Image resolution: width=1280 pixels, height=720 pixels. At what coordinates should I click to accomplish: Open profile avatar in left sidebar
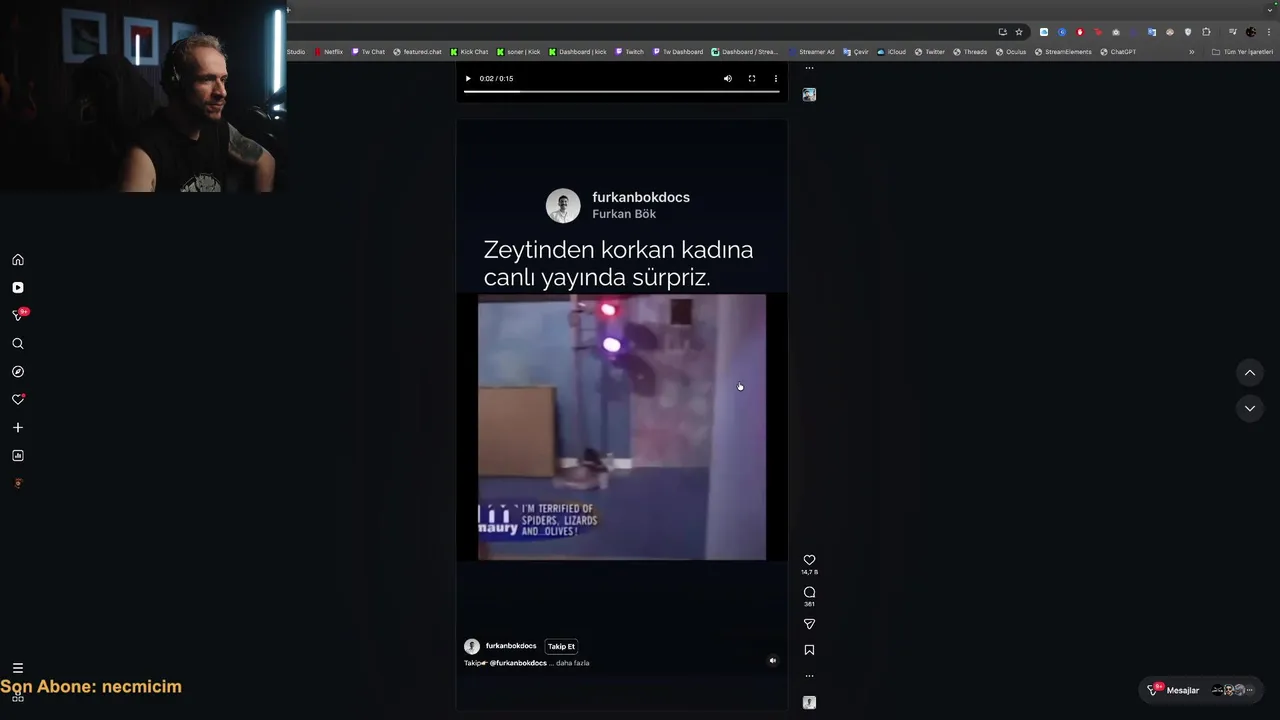click(18, 484)
